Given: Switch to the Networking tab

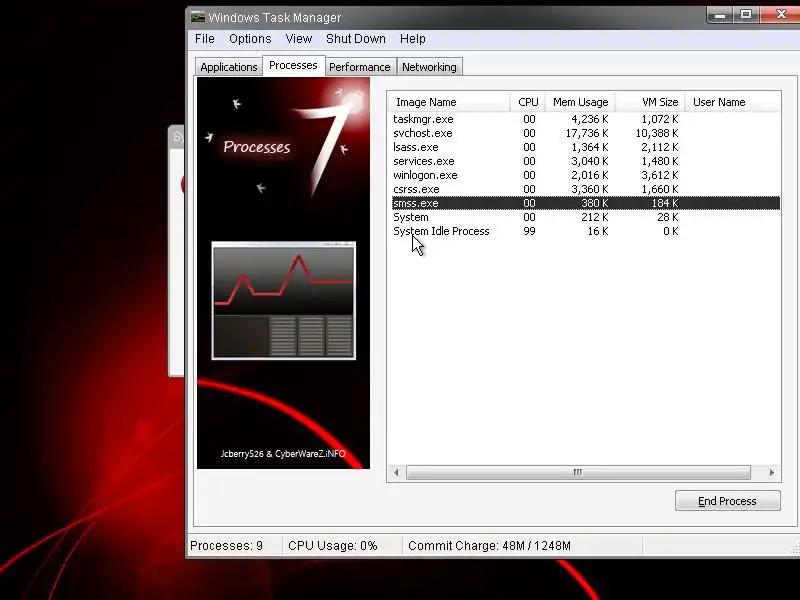Looking at the screenshot, I should tap(429, 67).
